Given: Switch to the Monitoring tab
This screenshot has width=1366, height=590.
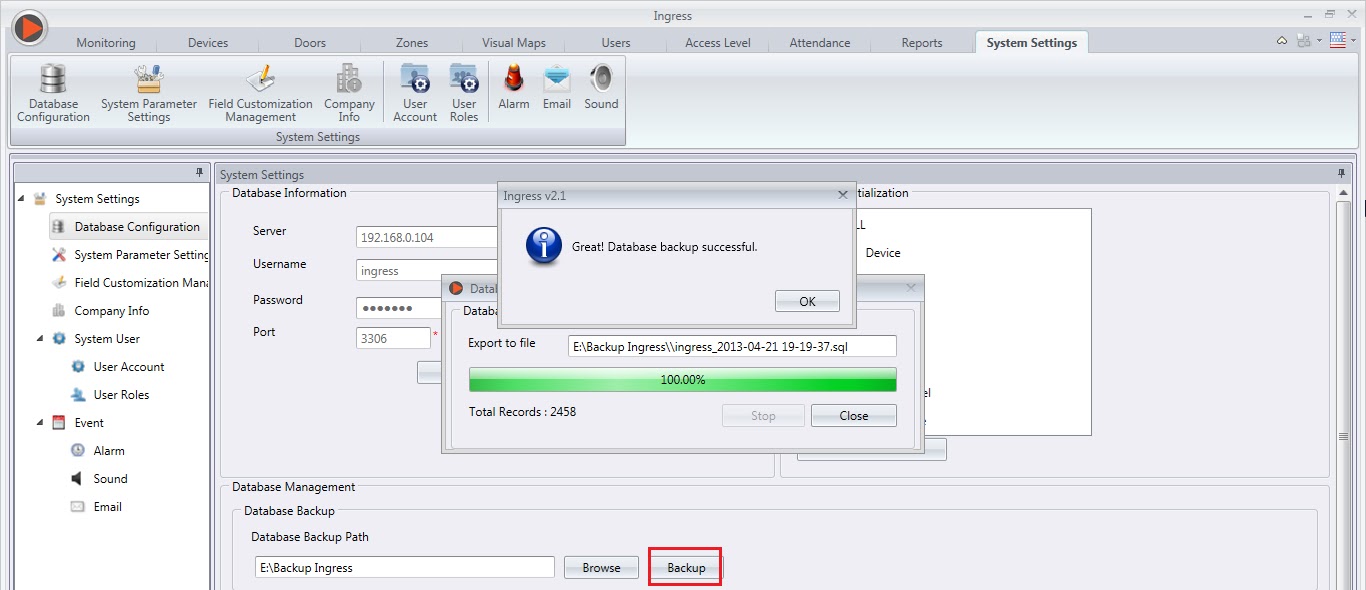Looking at the screenshot, I should coord(106,42).
